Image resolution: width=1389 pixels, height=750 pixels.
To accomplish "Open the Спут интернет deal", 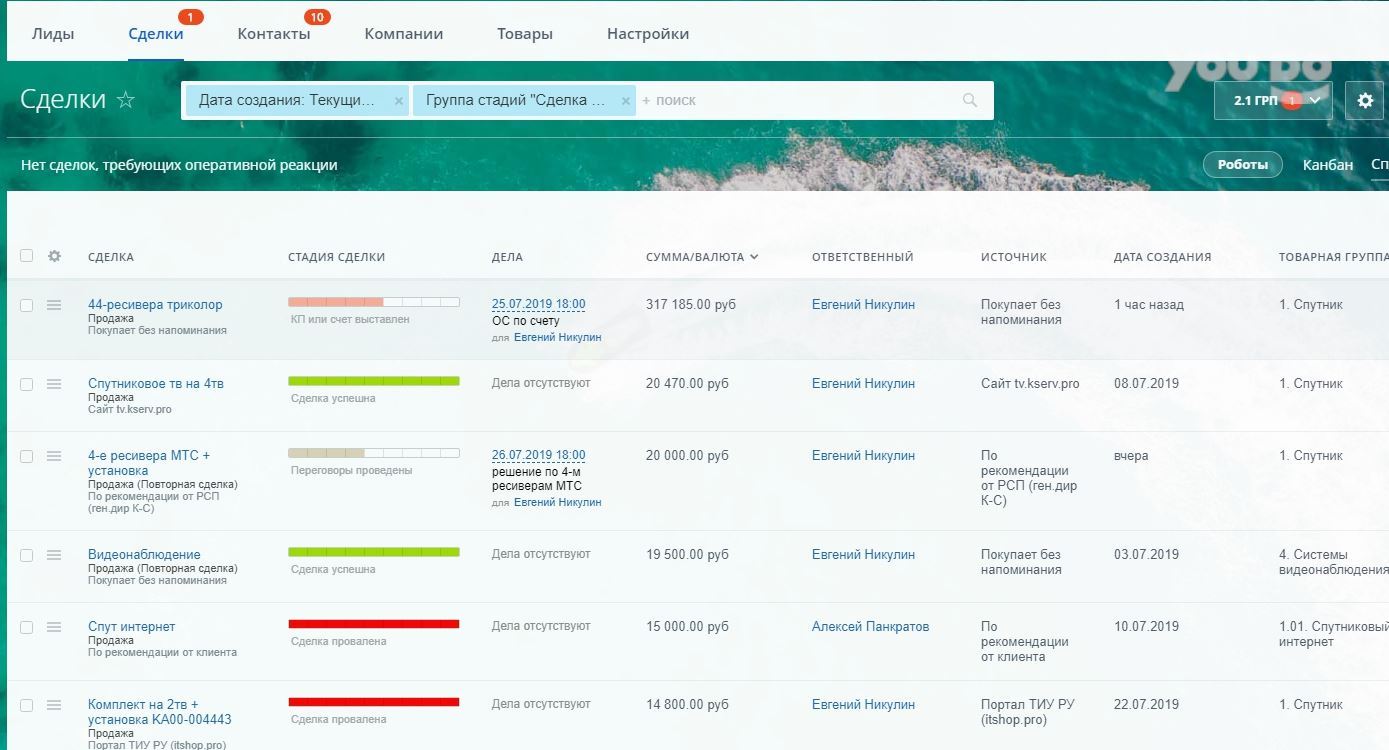I will 131,627.
